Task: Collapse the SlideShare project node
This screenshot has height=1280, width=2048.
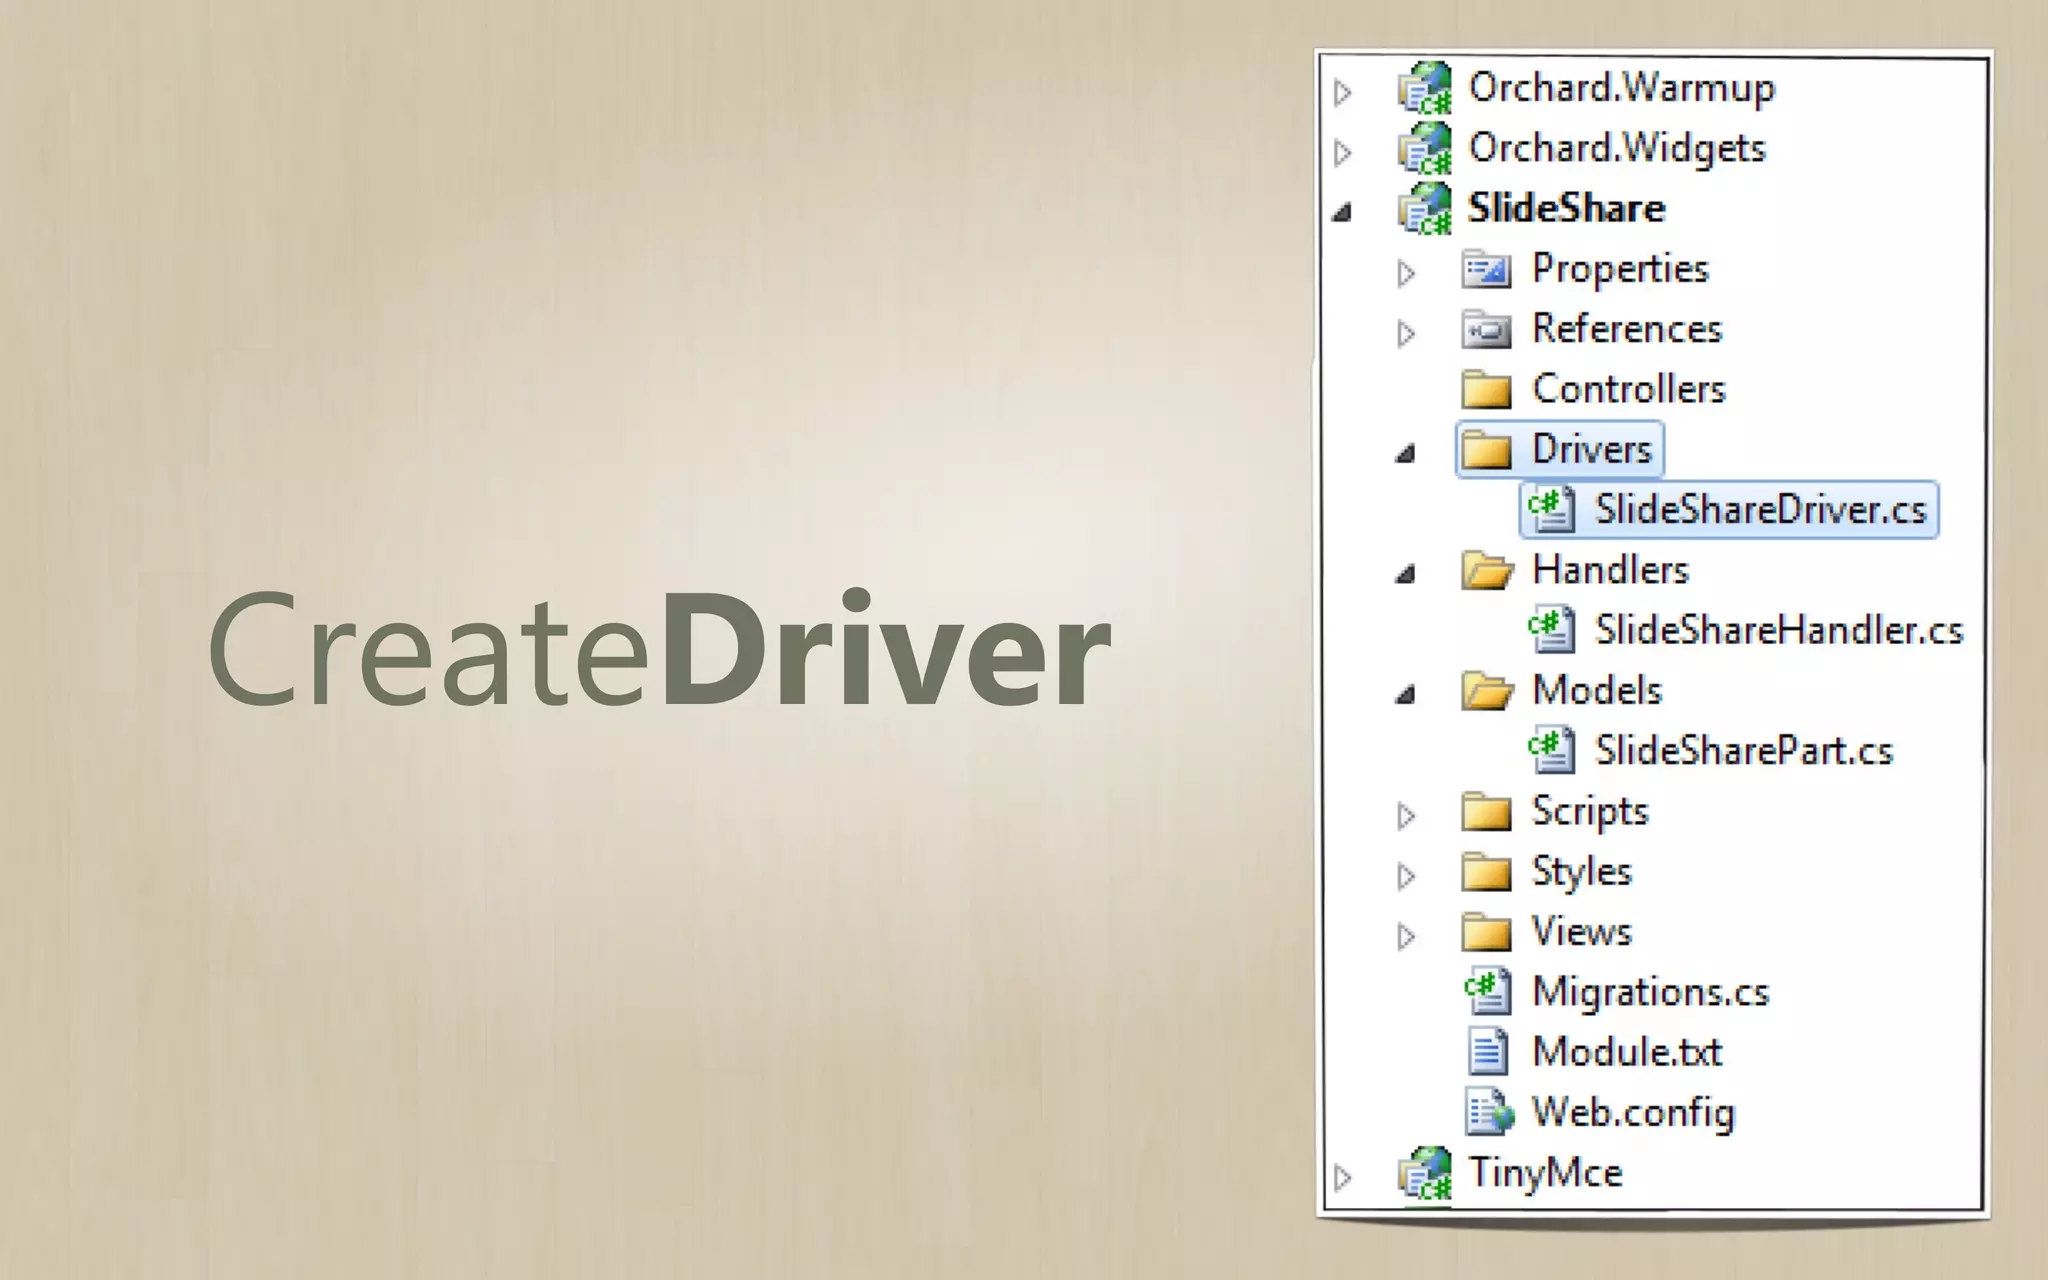Action: point(1342,212)
